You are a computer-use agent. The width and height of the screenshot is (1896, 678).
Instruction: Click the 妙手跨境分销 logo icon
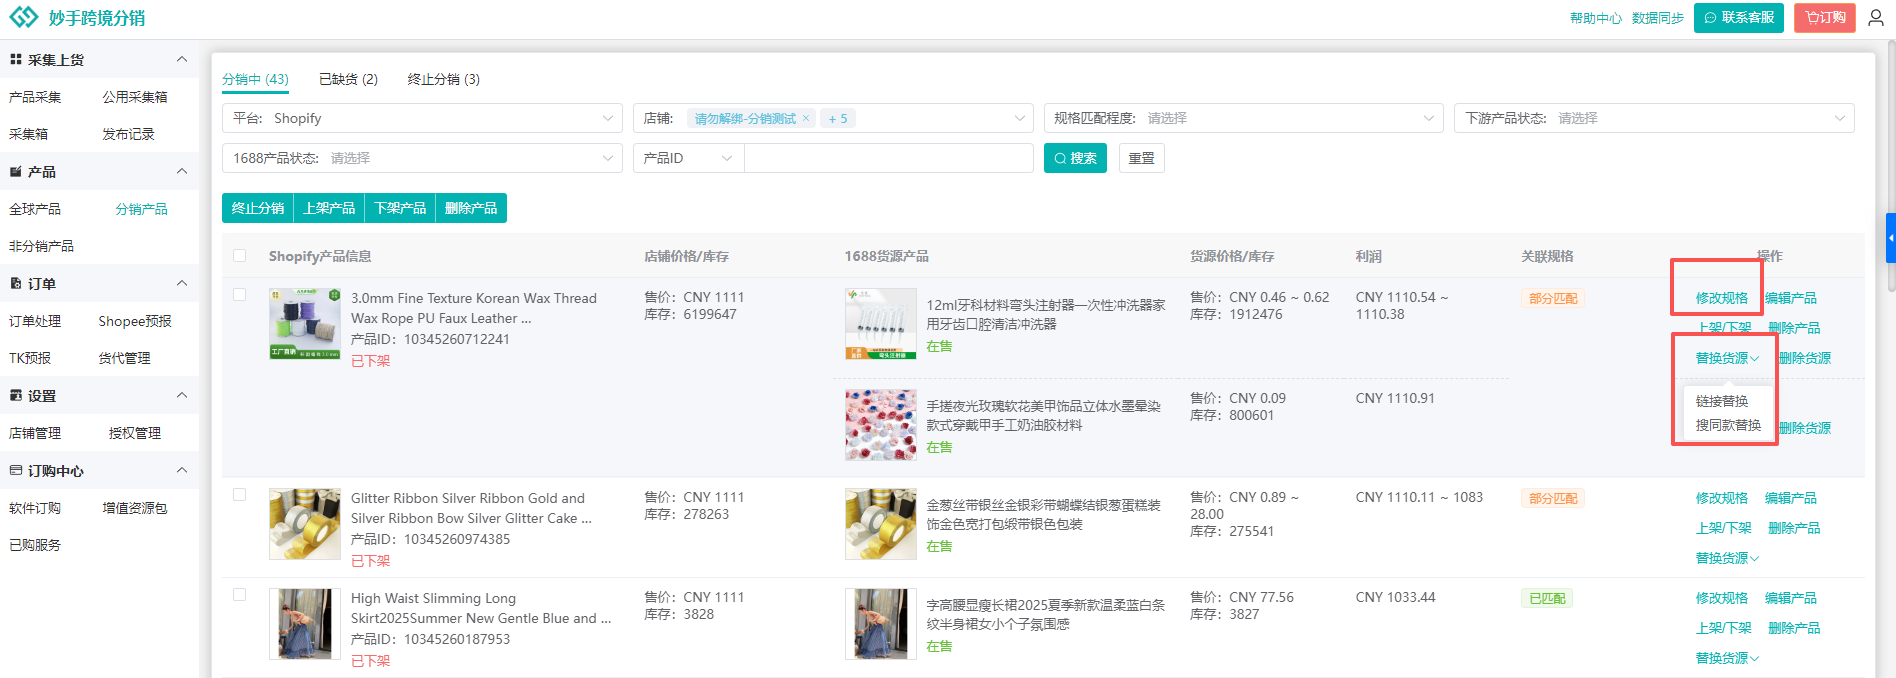pos(23,18)
